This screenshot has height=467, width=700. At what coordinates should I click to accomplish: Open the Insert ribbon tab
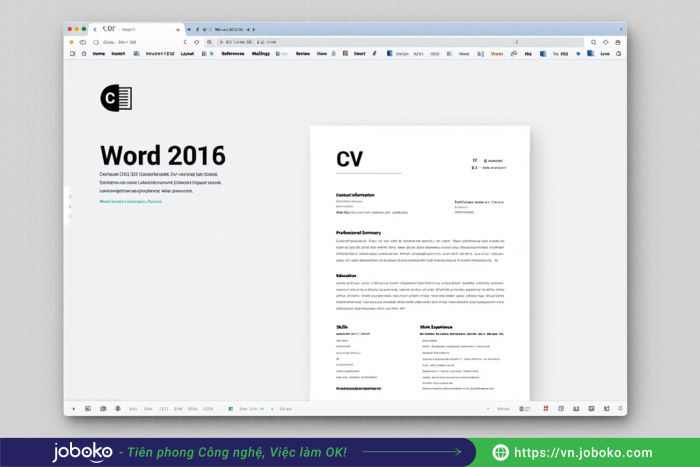click(118, 54)
